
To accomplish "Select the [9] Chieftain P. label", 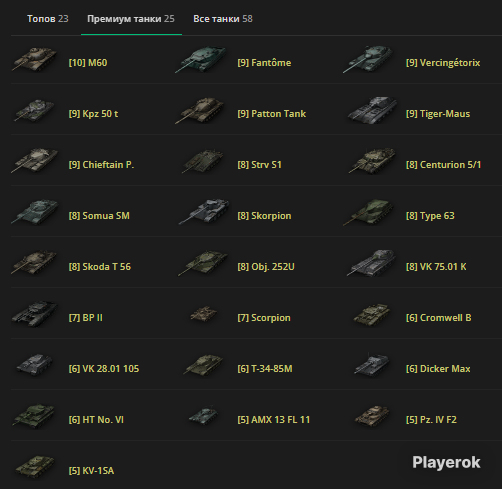I will [x=101, y=165].
